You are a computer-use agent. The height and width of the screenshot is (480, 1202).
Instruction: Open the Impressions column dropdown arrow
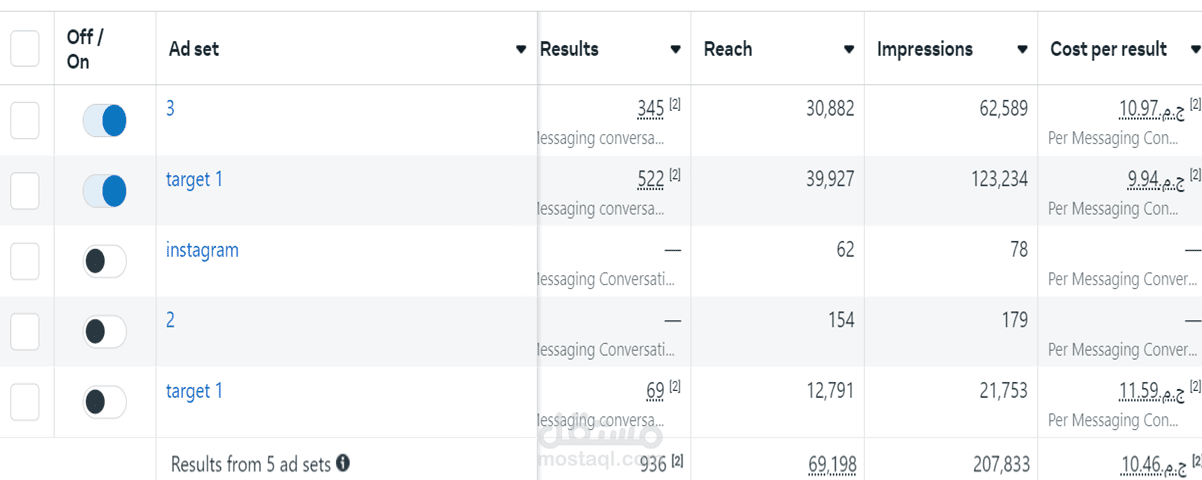1022,49
